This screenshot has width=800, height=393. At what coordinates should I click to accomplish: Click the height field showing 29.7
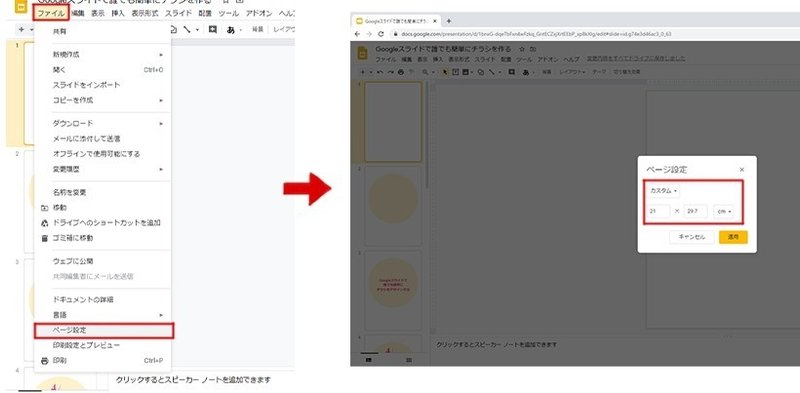click(695, 211)
